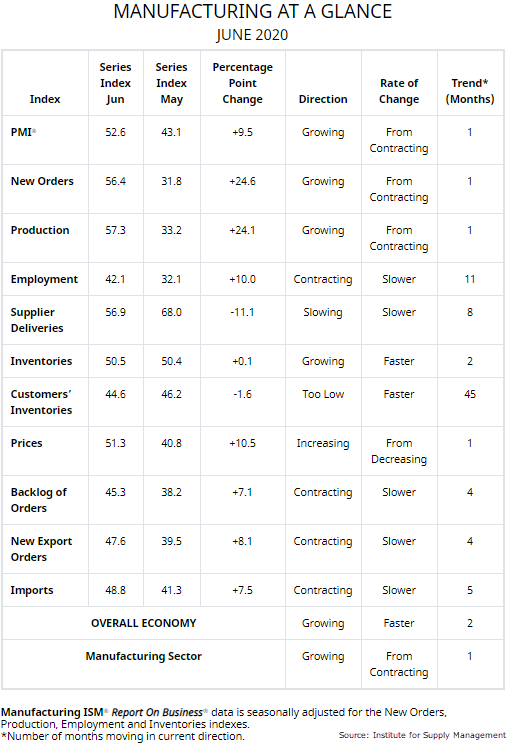The width and height of the screenshot is (511, 745).
Task: Click the Production index value 57.3
Action: point(115,230)
